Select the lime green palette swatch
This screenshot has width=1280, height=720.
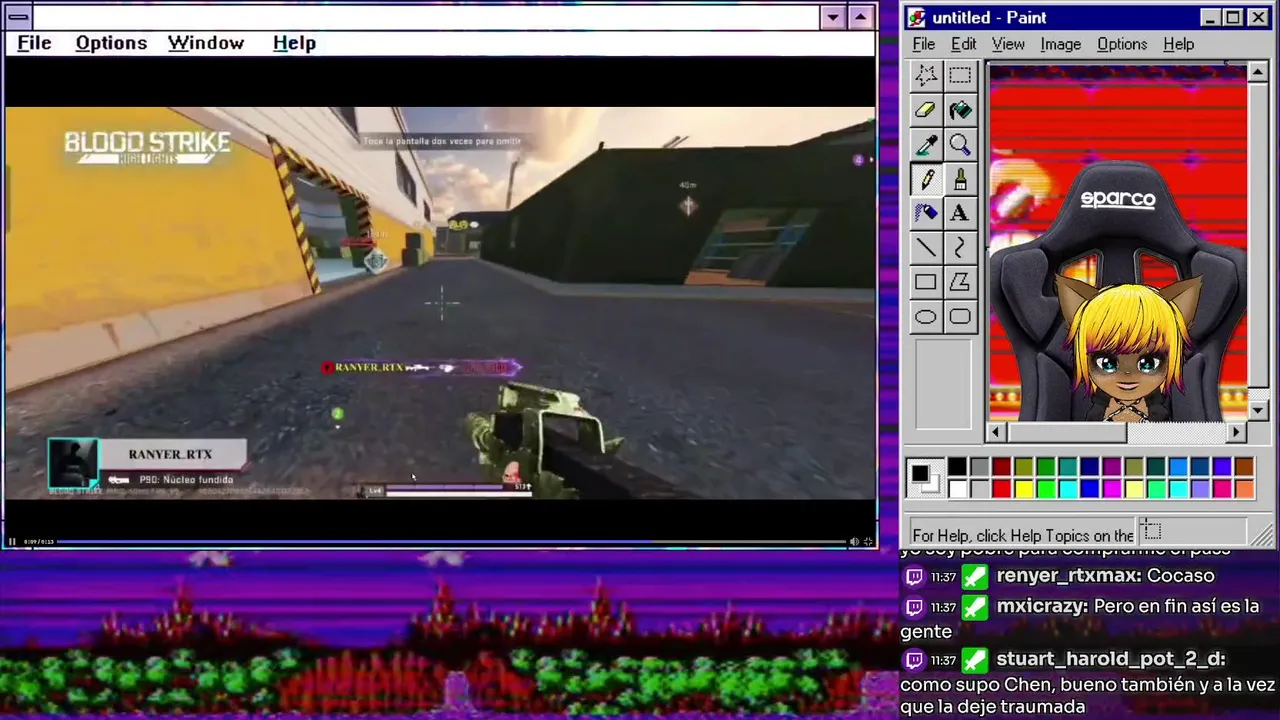(1045, 488)
